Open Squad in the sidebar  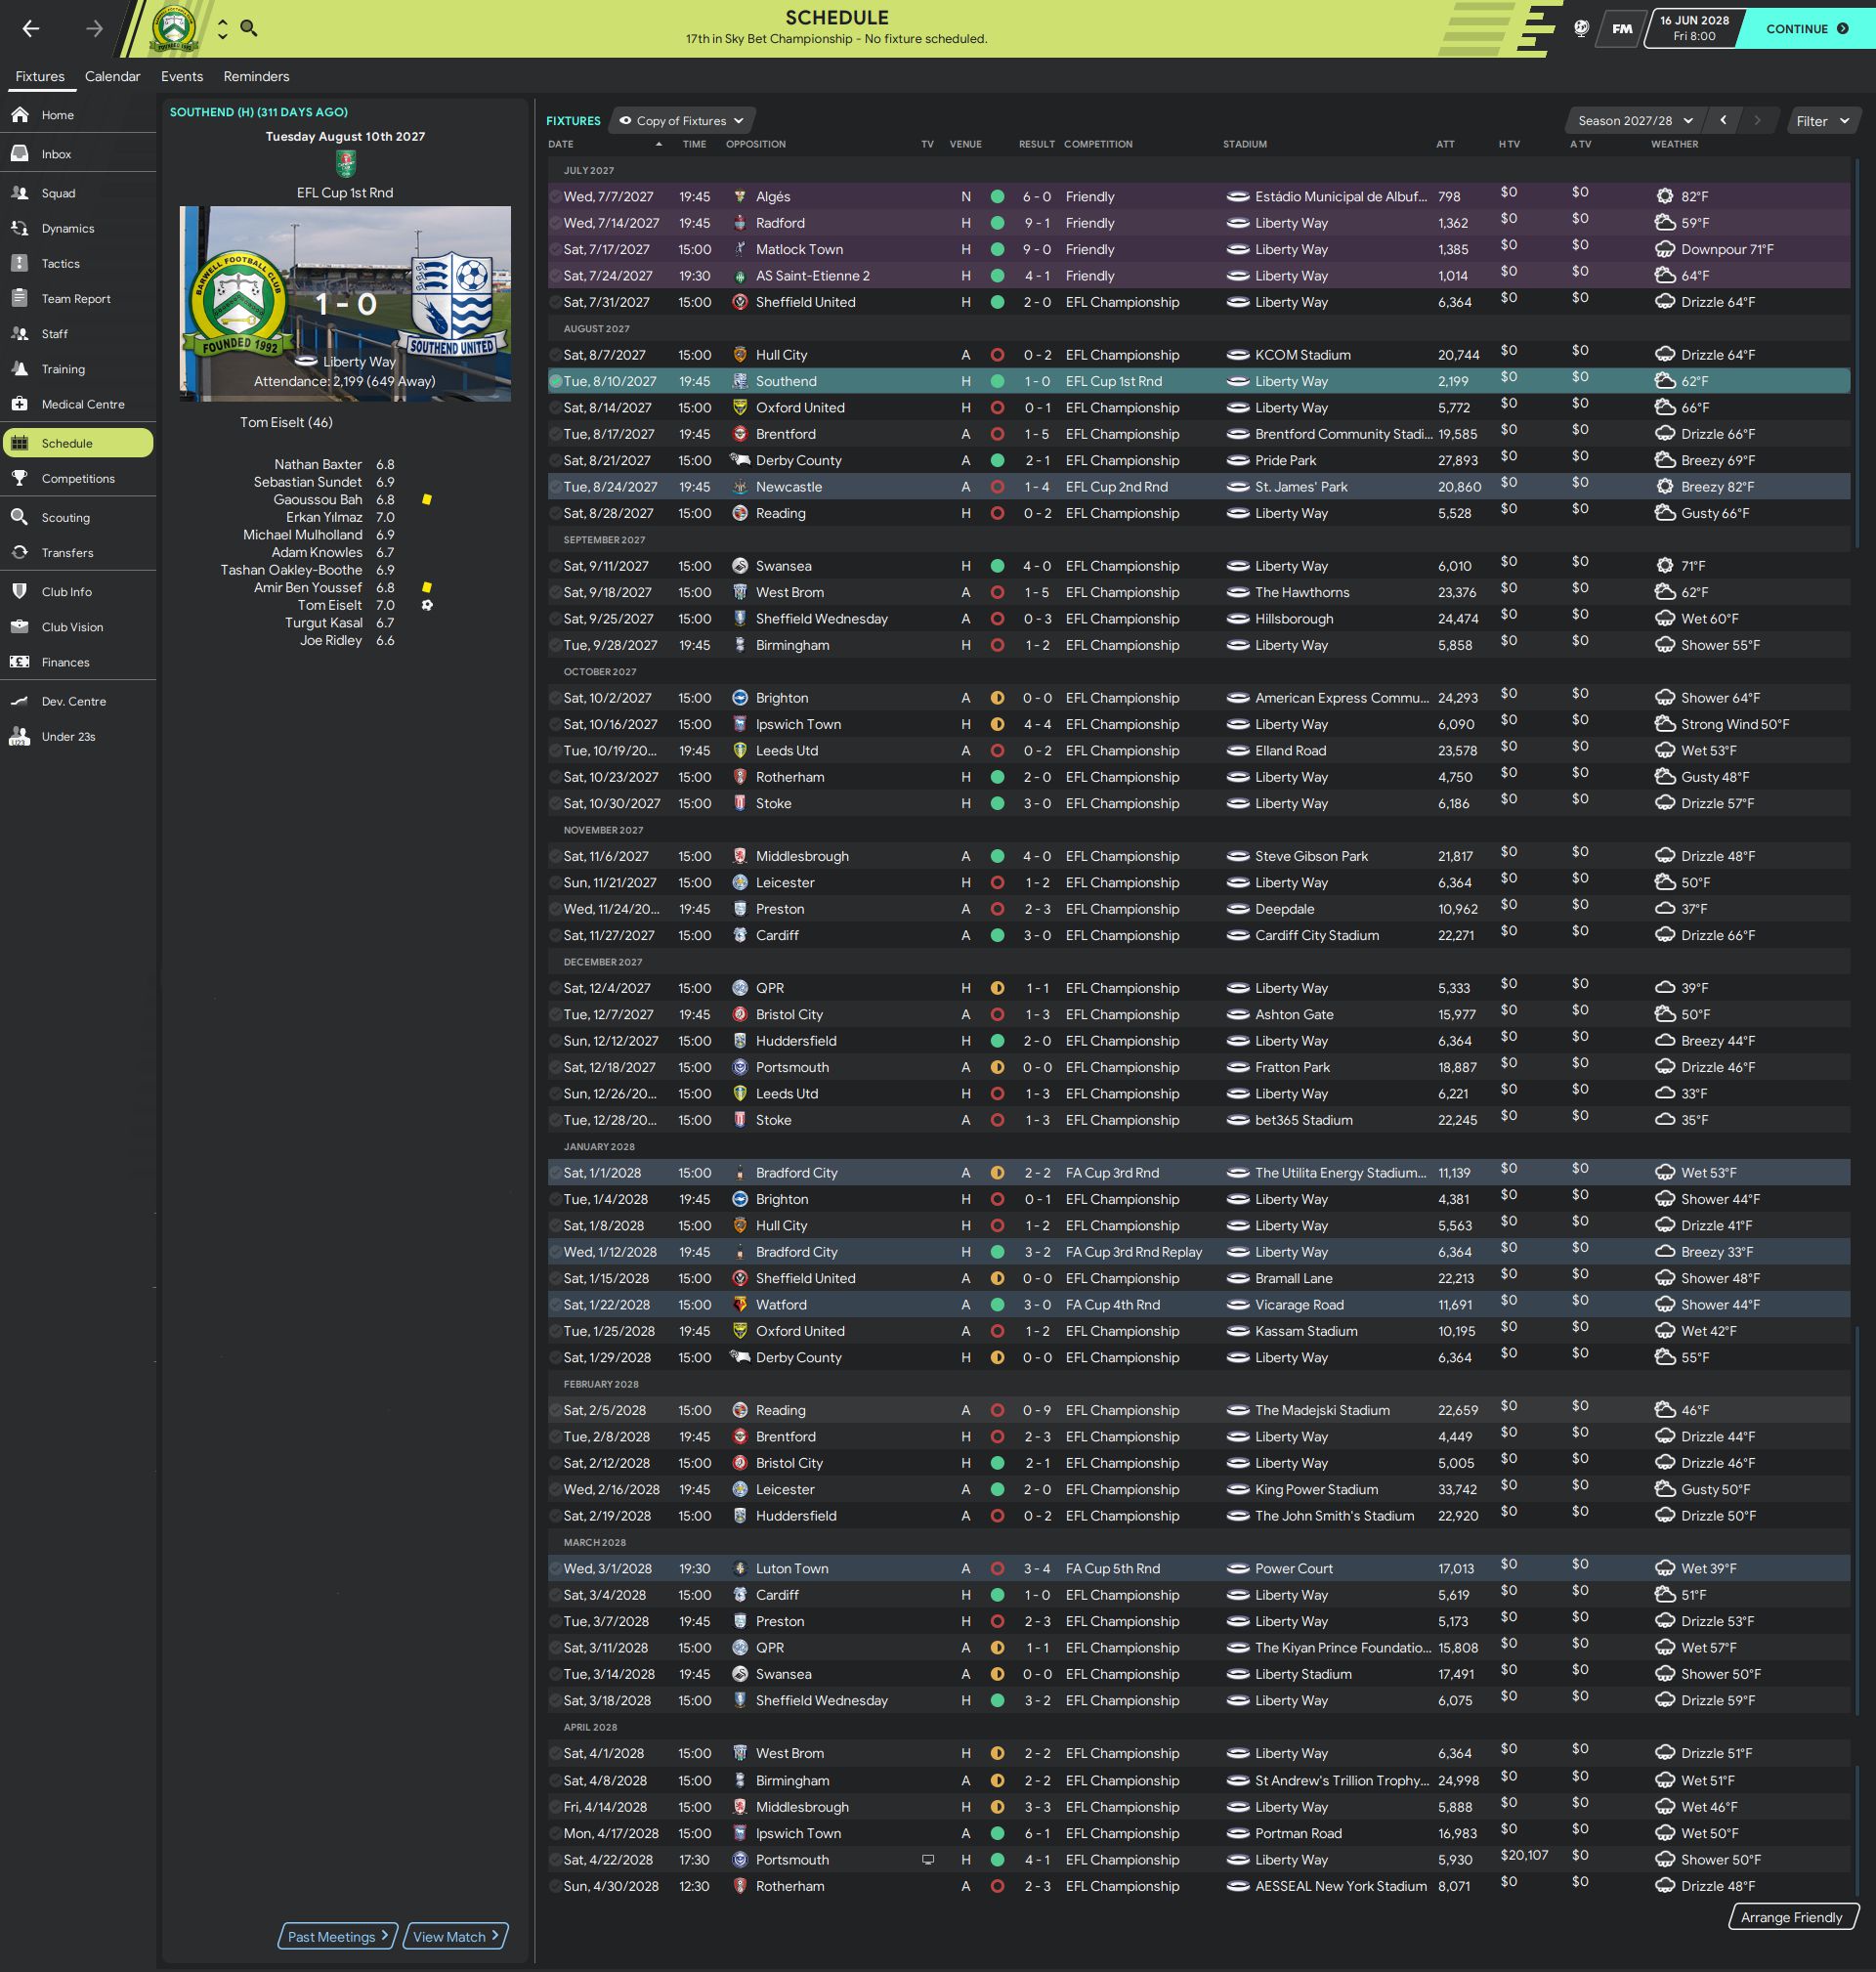pos(78,193)
